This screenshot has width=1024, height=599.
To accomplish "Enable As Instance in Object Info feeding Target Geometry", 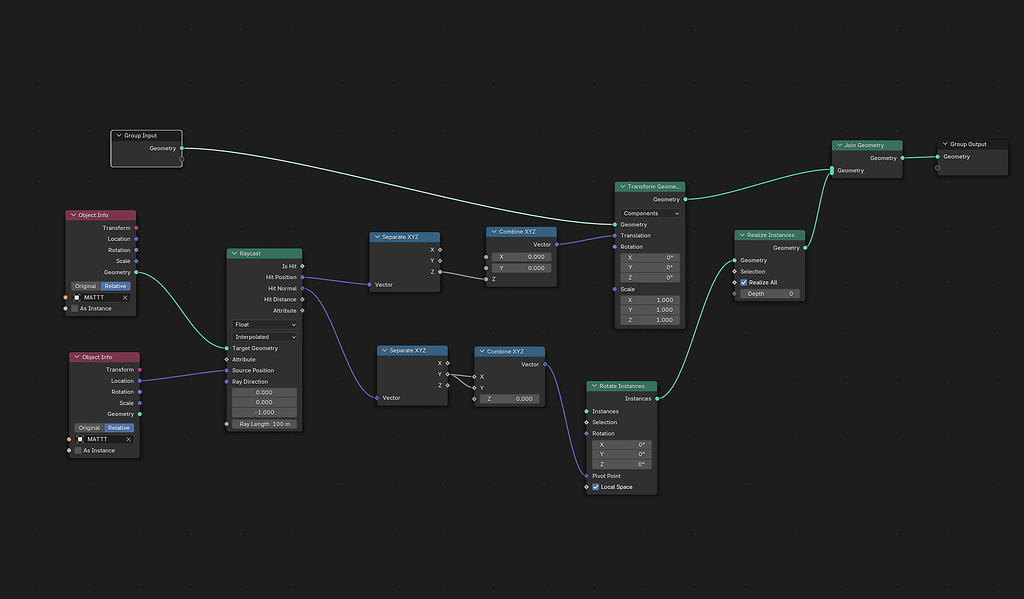I will [x=74, y=308].
